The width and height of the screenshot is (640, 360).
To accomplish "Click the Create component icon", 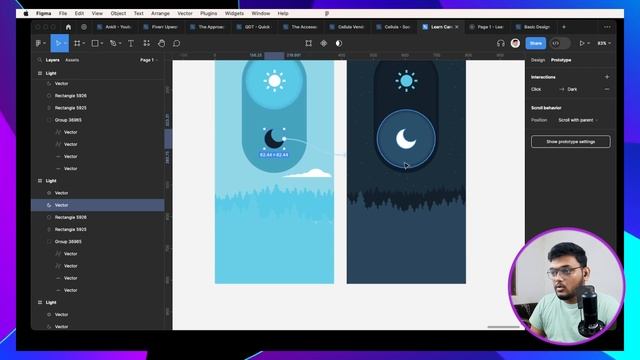I will point(324,43).
